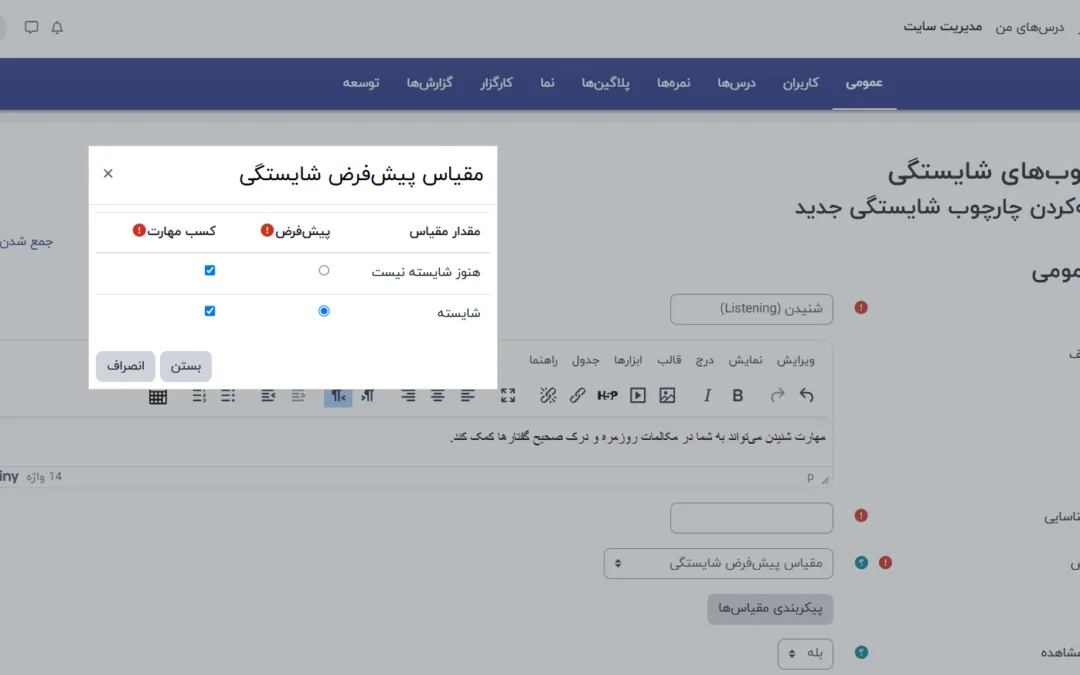Image resolution: width=1080 pixels, height=675 pixels.
Task: Switch to the 'کاربران' navigation tab
Action: pyautogui.click(x=800, y=83)
